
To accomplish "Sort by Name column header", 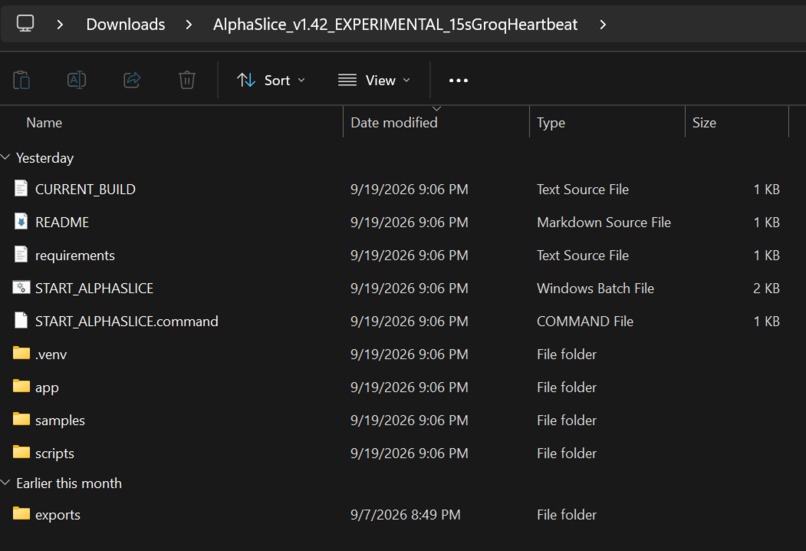I will tap(44, 122).
